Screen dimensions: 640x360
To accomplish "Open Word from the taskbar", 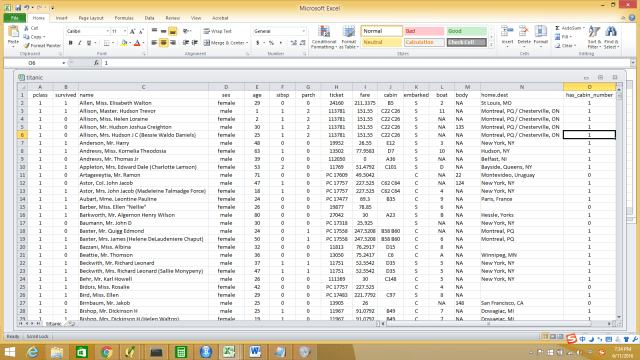I will [255, 352].
